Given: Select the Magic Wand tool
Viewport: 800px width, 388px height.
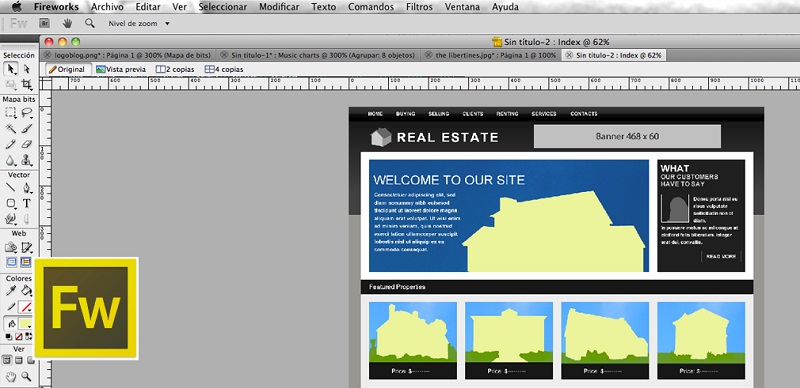Looking at the screenshot, I should (11, 129).
